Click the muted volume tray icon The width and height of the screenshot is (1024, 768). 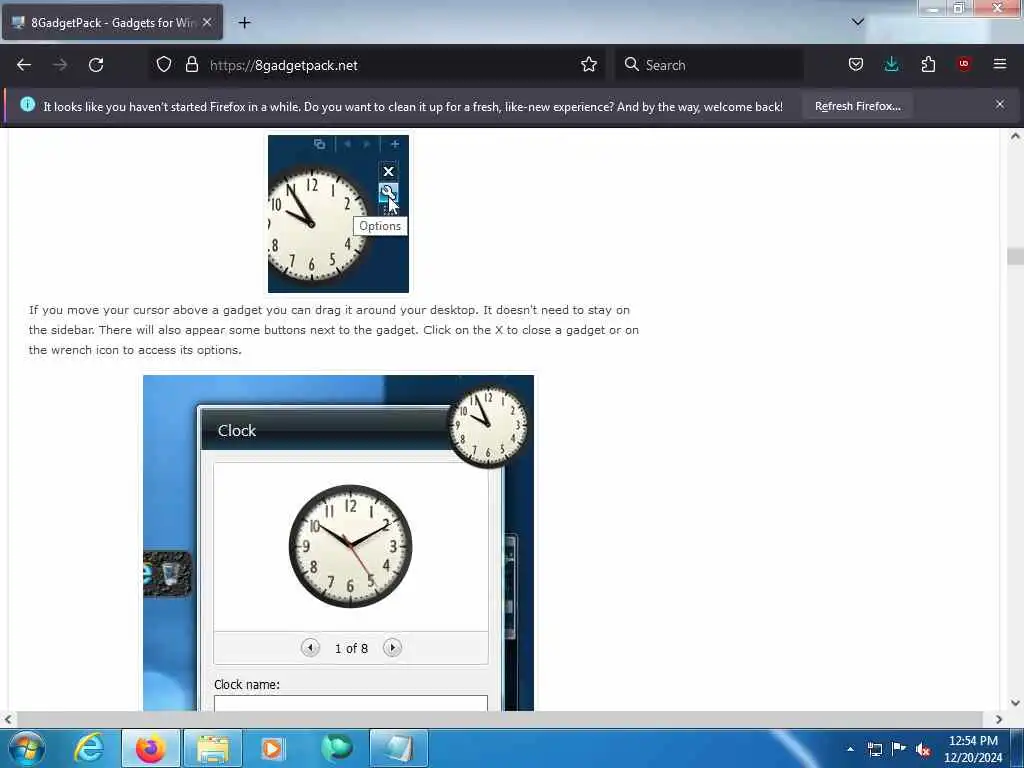pos(923,750)
